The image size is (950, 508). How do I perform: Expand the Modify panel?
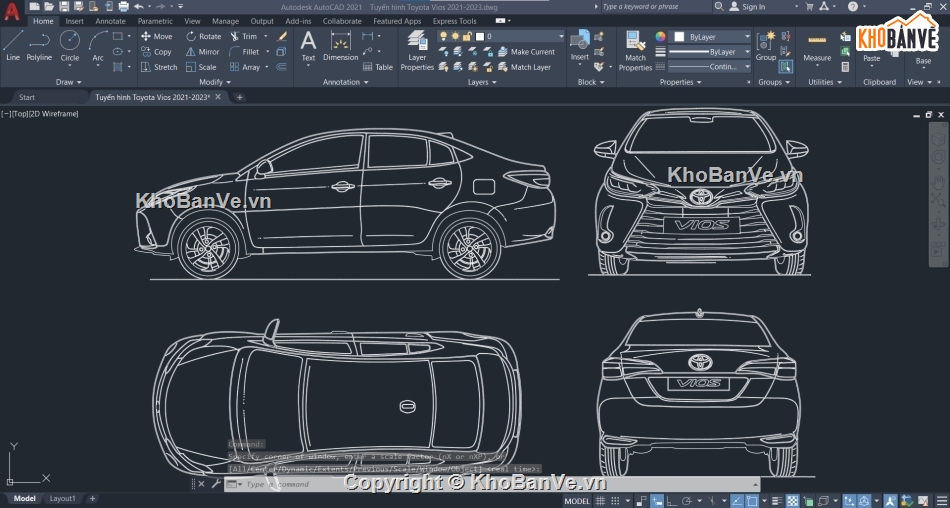(x=215, y=82)
